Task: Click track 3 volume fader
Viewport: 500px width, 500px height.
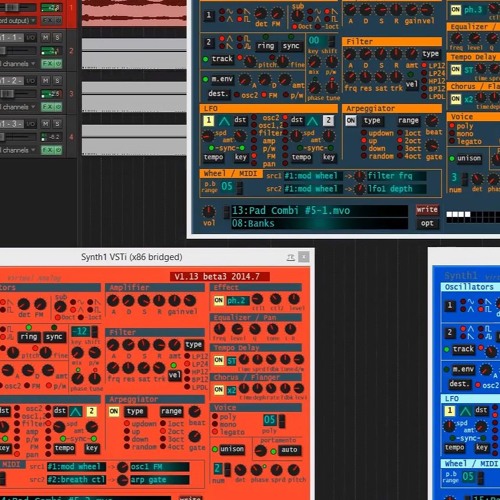Action: click(x=7, y=94)
